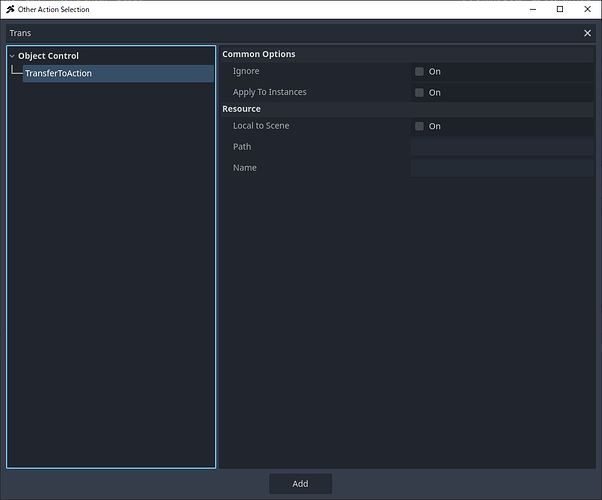Viewport: 602px width, 500px height.
Task: Select the TransferToAction tree item
Action: pyautogui.click(x=58, y=74)
